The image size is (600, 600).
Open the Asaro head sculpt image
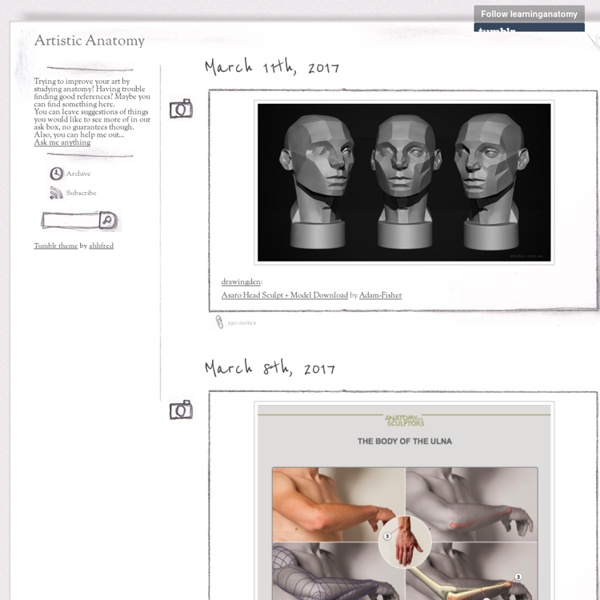(404, 183)
